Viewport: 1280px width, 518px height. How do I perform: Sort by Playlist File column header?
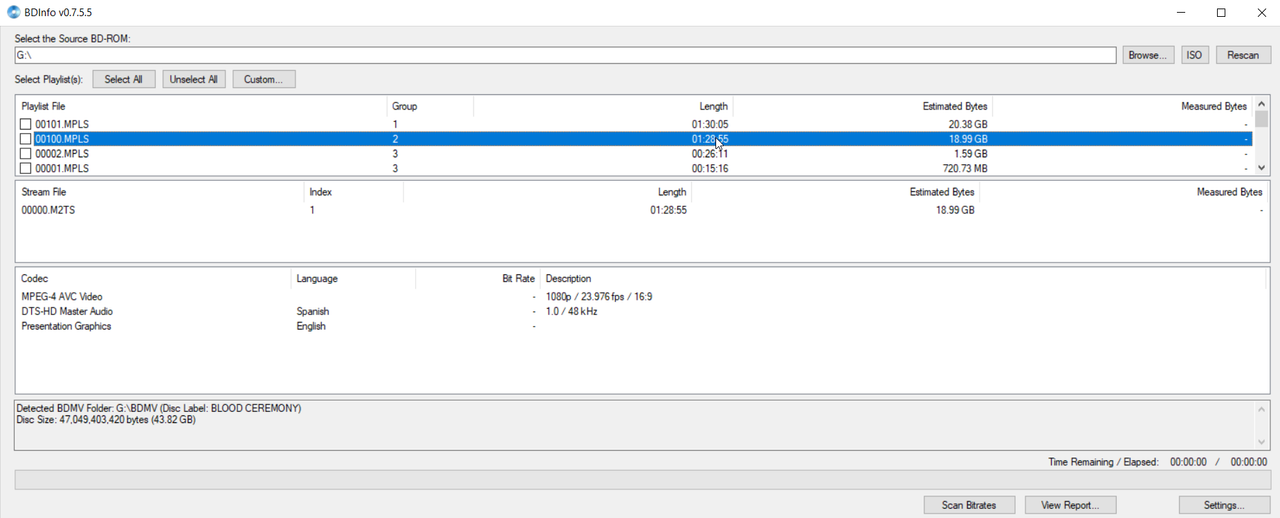201,106
